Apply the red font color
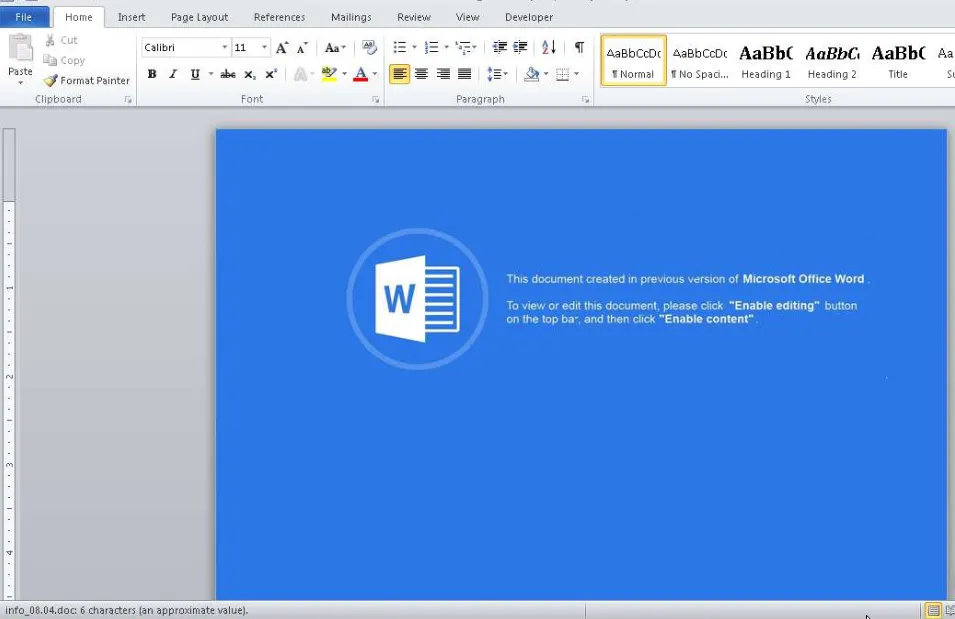The width and height of the screenshot is (955, 619). point(361,74)
